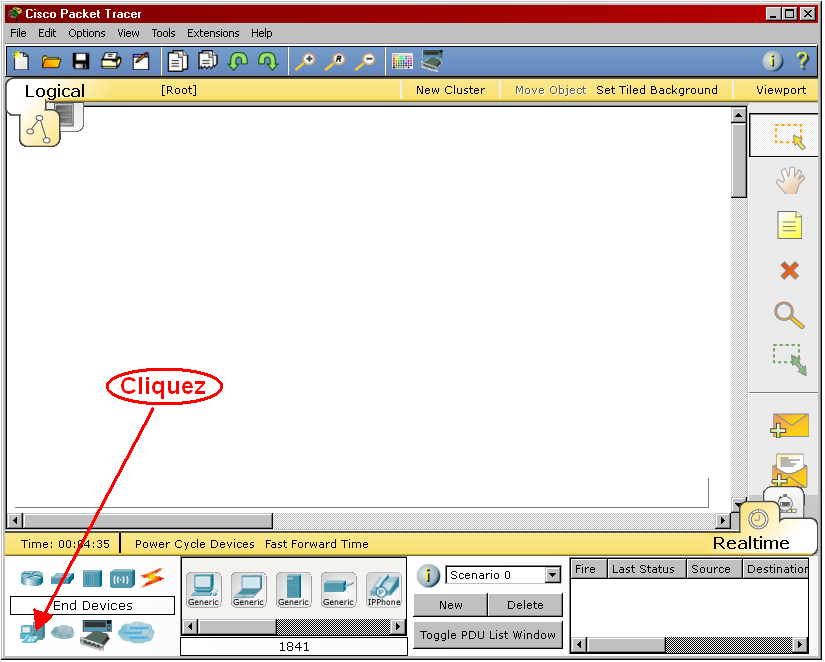Select the Wireless Devices category
825x662 pixels.
tap(122, 579)
